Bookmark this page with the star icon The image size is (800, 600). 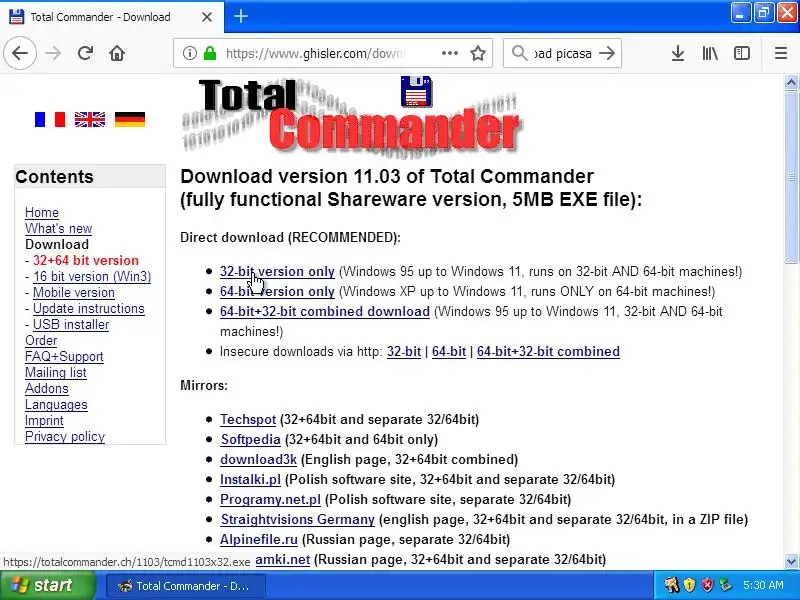(478, 53)
